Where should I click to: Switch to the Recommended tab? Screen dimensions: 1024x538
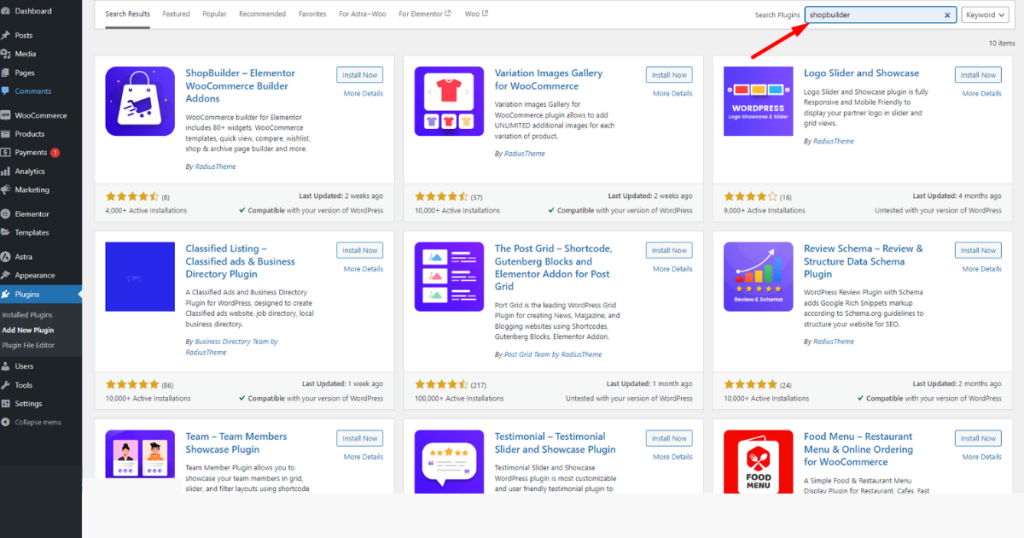tap(262, 14)
